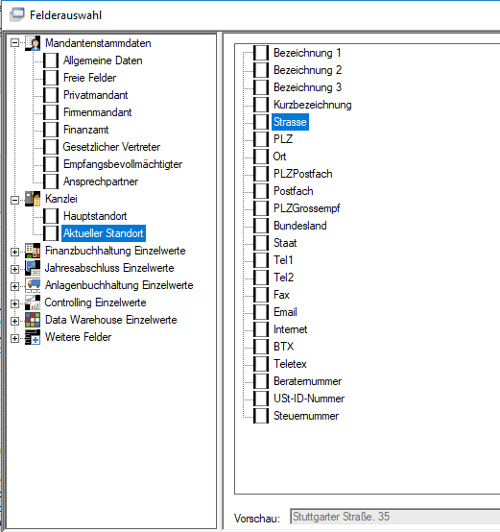Tick the Ort field checkbox
This screenshot has width=500, height=532.
click(261, 156)
